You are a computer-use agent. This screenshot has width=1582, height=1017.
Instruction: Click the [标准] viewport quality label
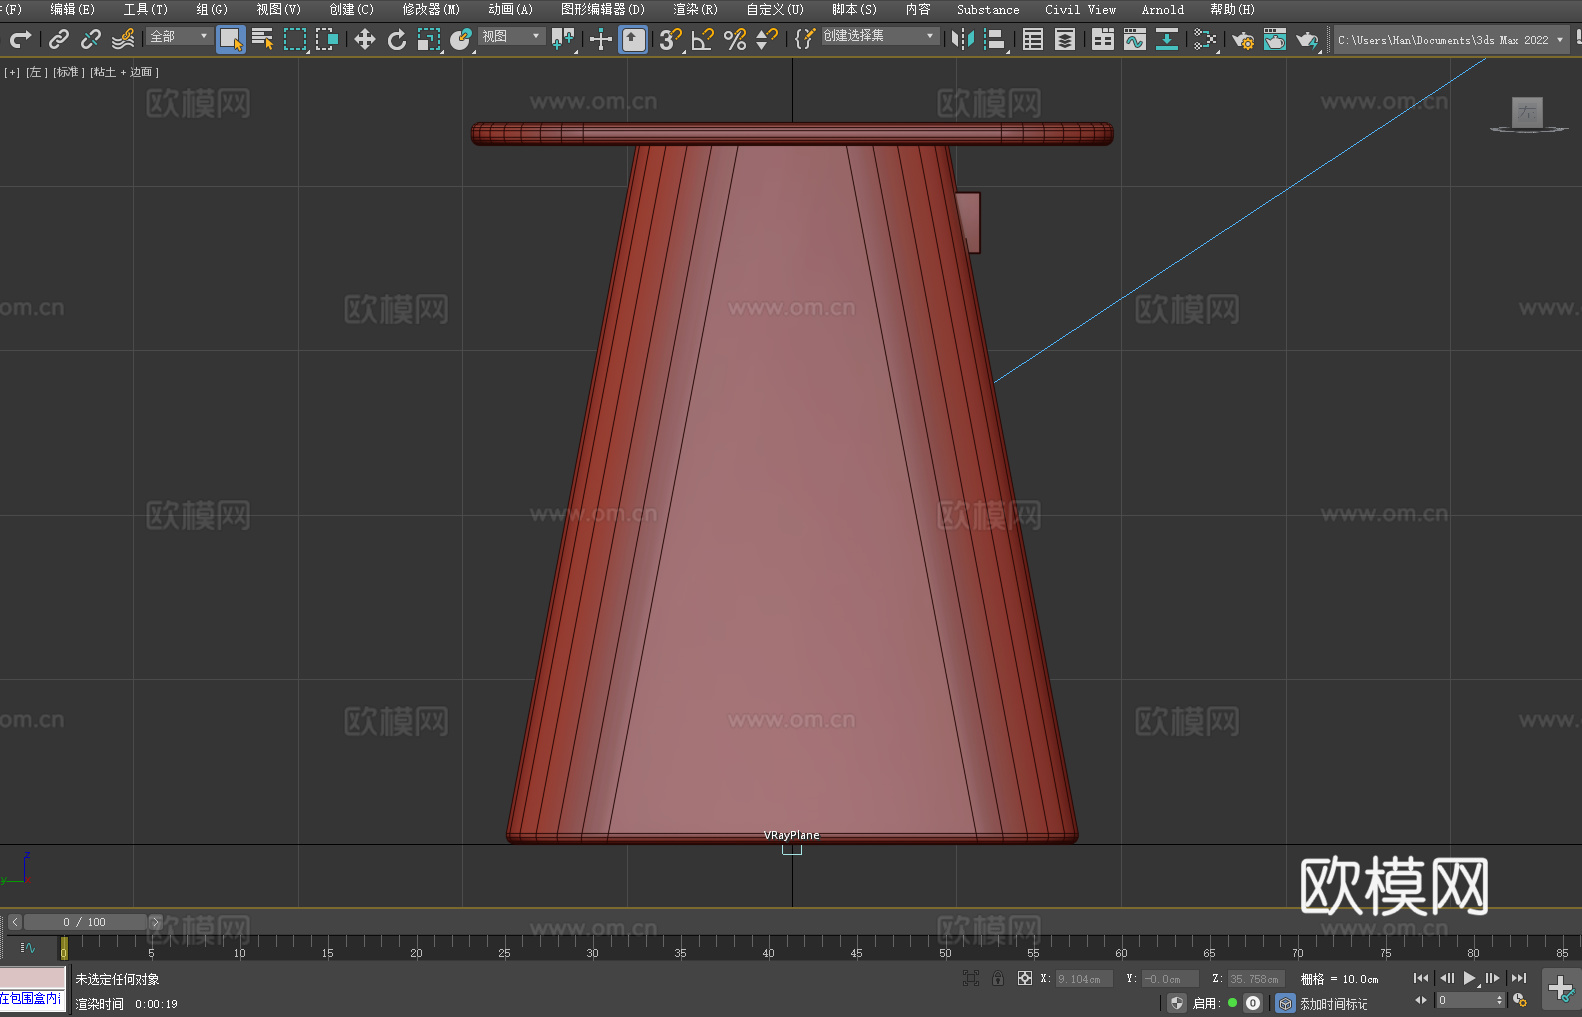point(68,72)
